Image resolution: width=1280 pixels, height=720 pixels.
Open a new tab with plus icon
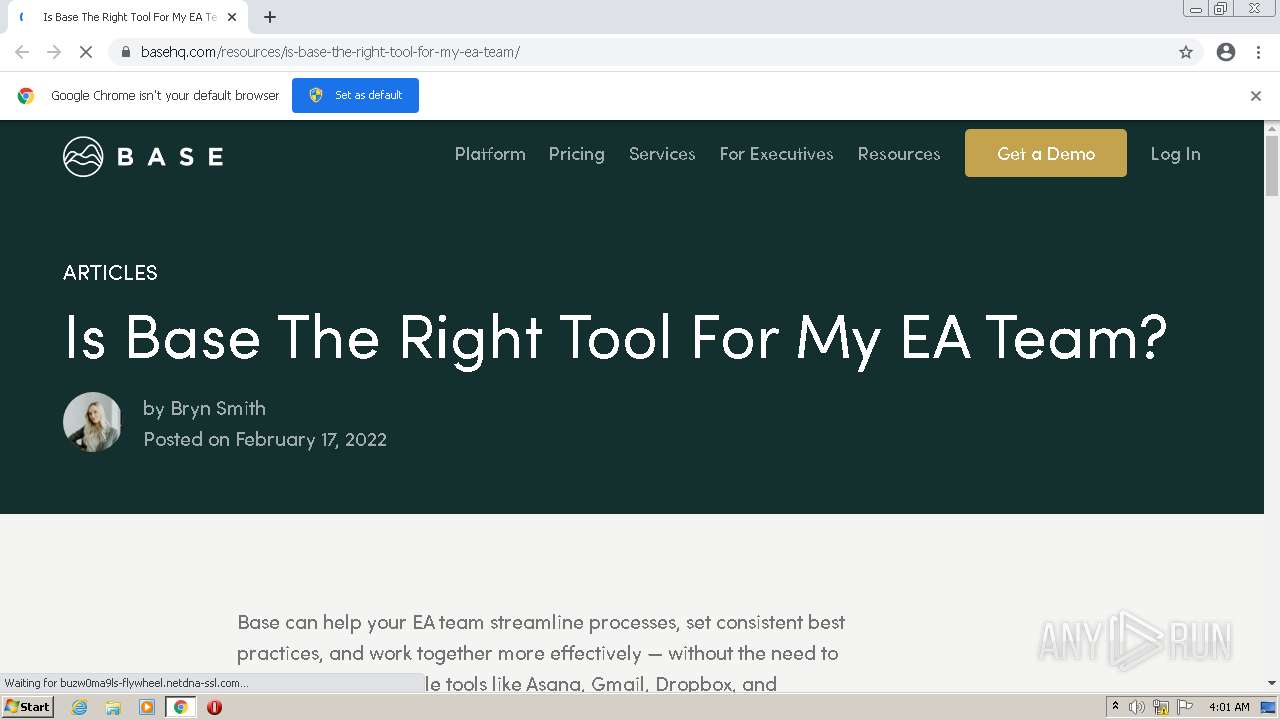(270, 17)
